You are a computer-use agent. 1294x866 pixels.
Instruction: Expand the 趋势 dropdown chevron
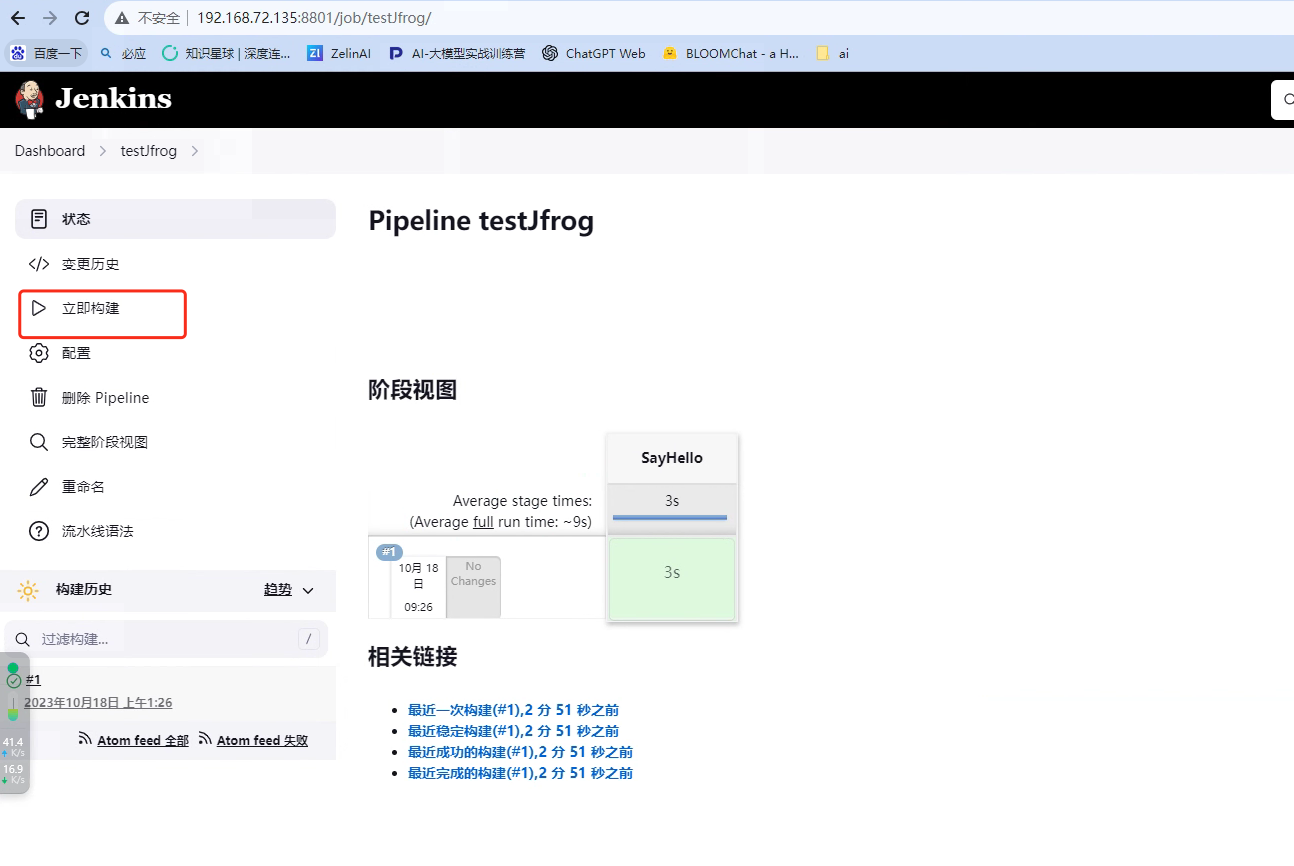click(x=307, y=590)
